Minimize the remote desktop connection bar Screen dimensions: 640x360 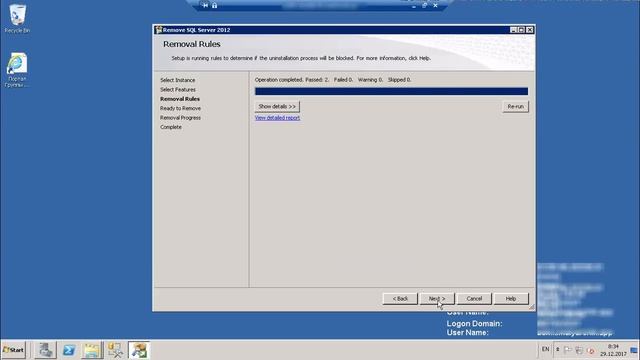[414, 6]
